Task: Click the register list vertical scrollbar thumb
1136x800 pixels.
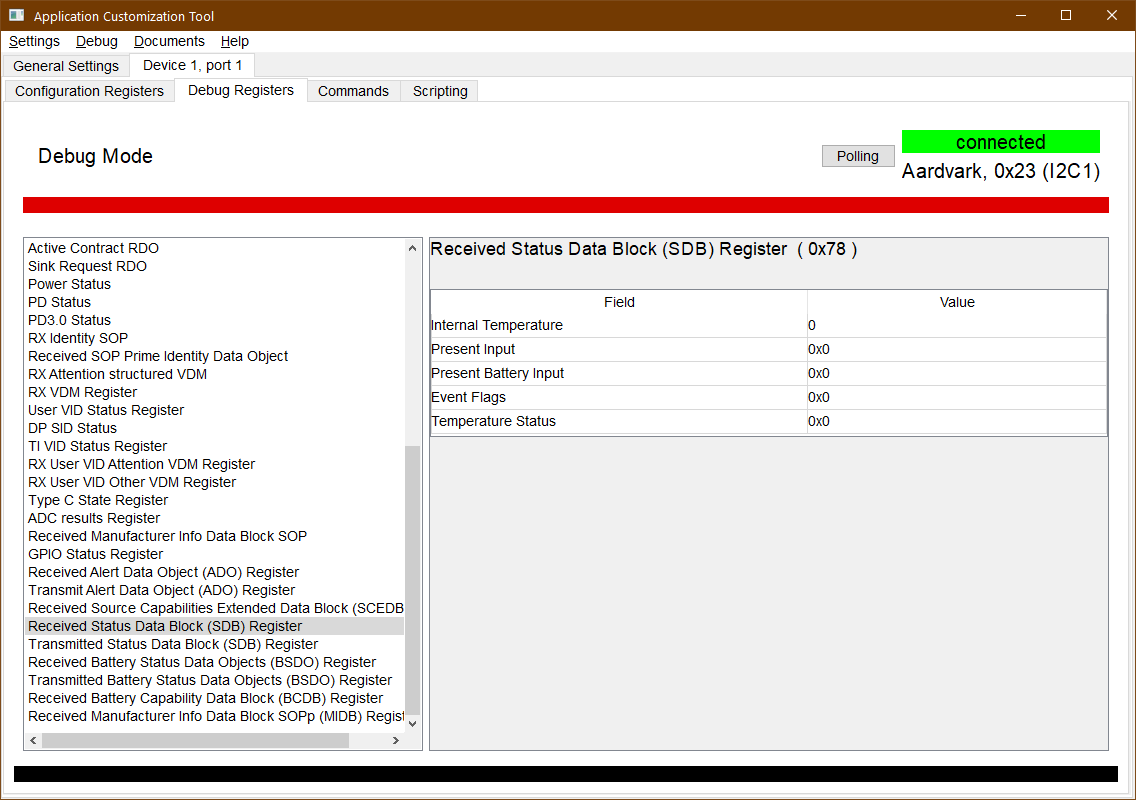Action: [x=412, y=580]
